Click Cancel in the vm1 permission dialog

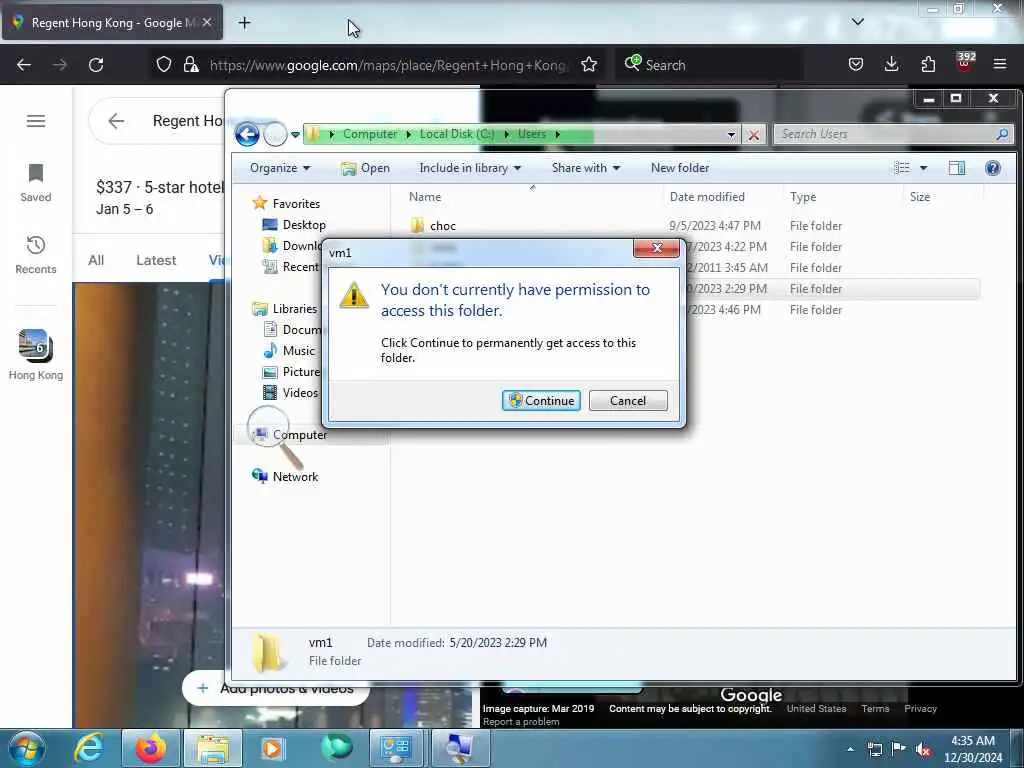point(628,400)
